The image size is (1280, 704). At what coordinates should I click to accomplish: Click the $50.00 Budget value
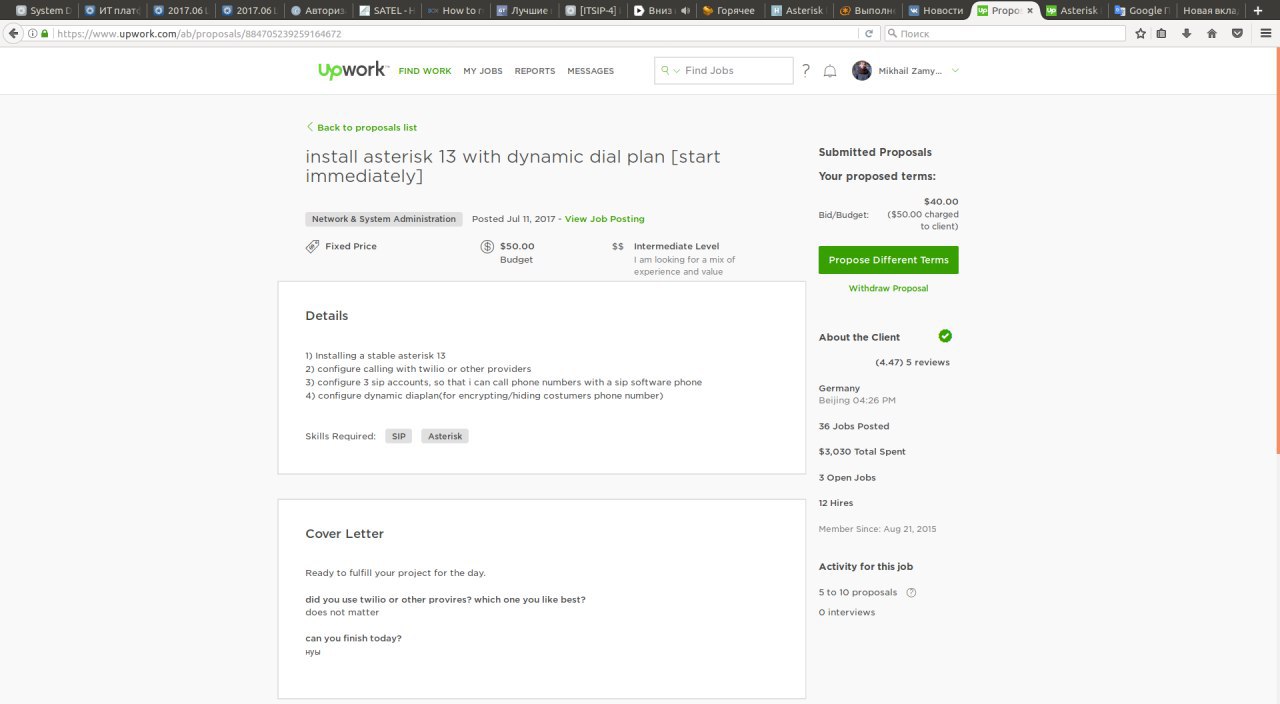[x=517, y=246]
